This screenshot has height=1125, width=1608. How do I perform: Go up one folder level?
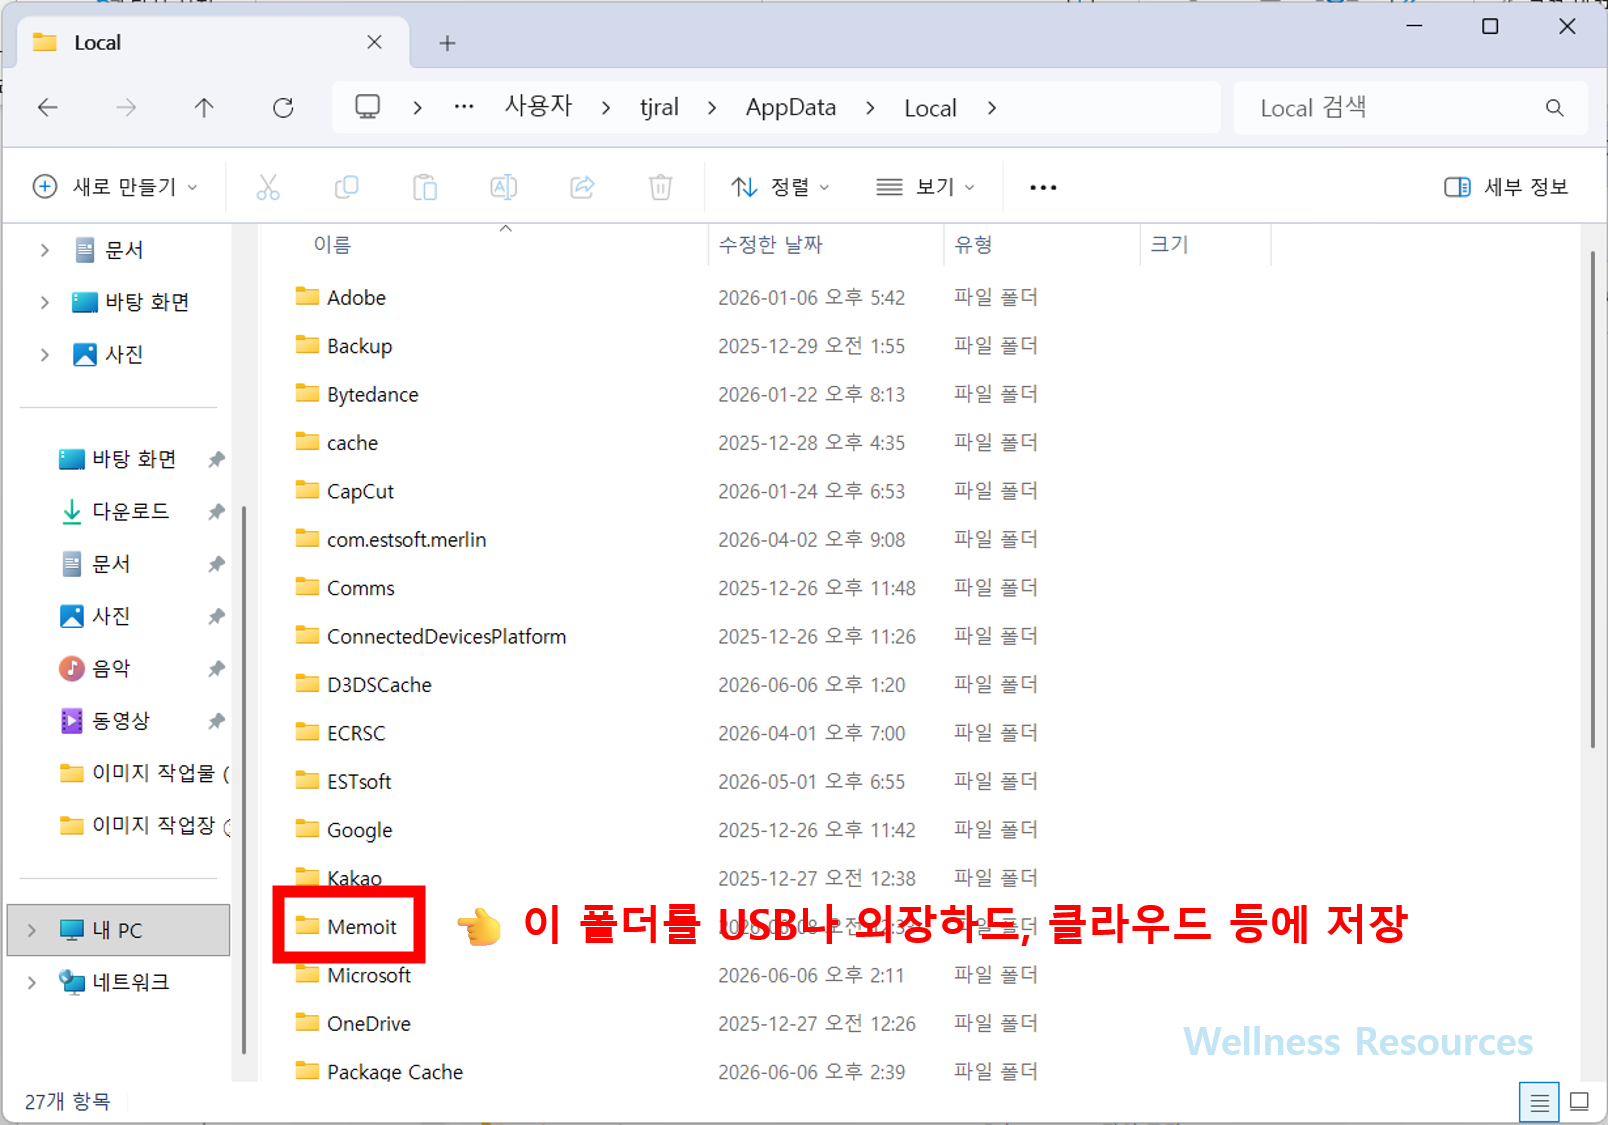204,107
